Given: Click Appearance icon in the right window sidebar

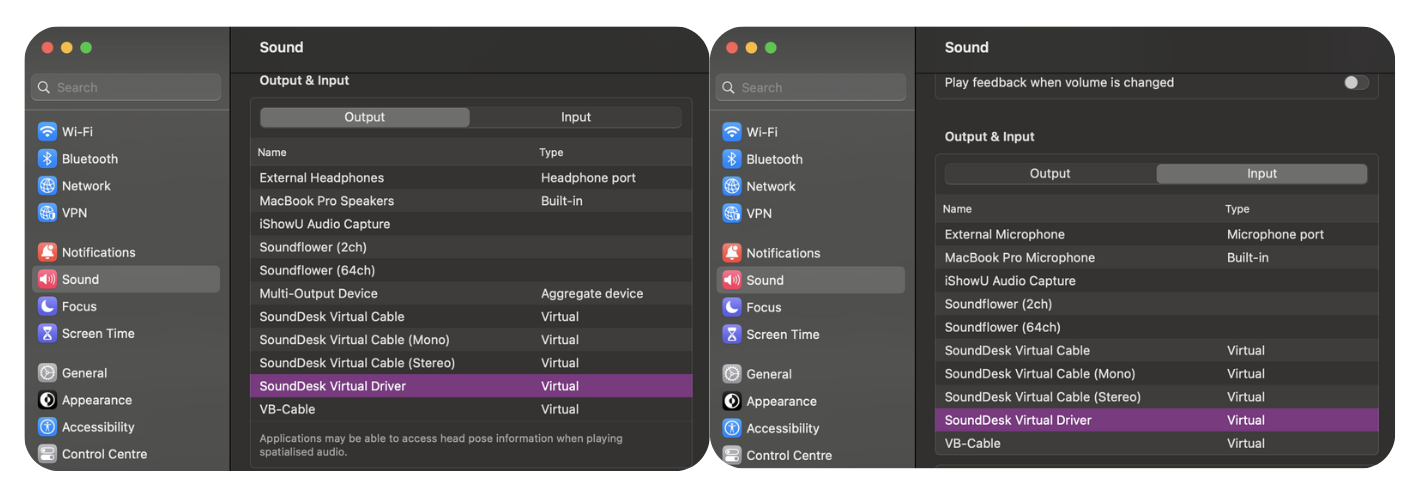Looking at the screenshot, I should (x=732, y=401).
